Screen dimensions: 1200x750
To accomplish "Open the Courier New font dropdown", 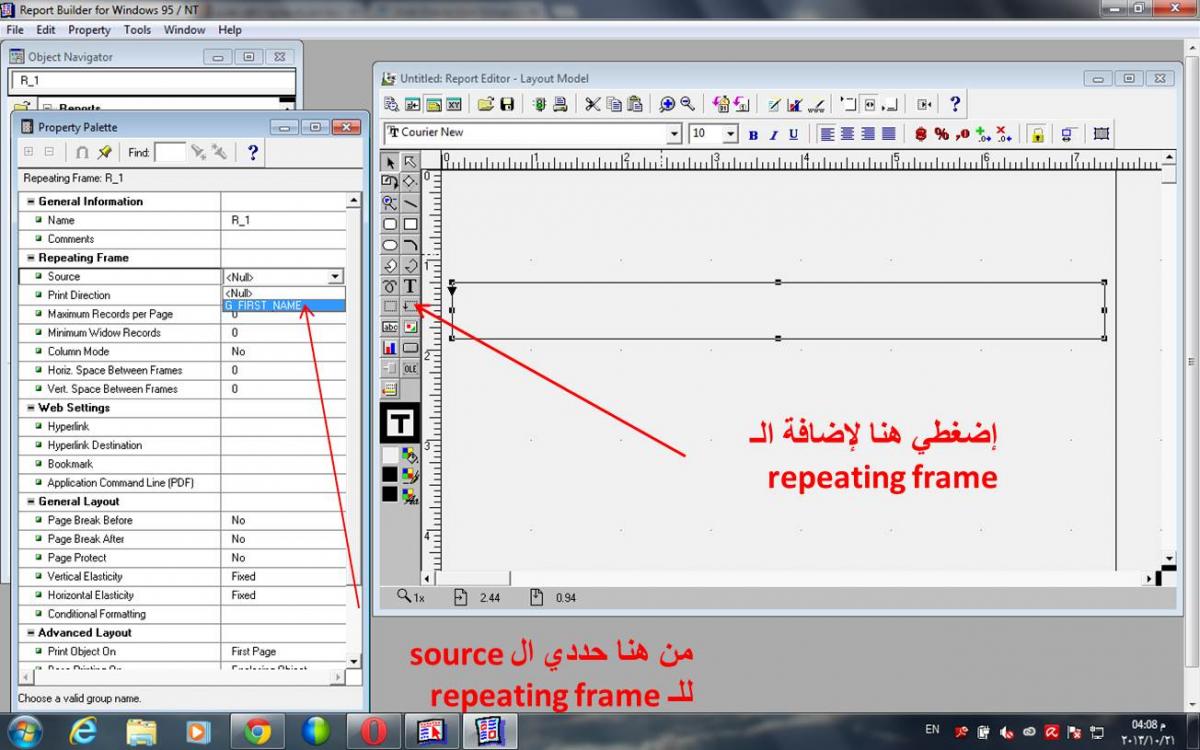I will click(x=675, y=134).
